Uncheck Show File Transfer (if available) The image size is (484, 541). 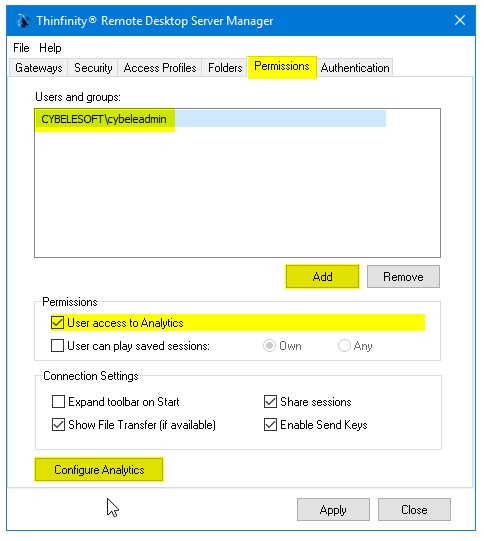coord(58,425)
